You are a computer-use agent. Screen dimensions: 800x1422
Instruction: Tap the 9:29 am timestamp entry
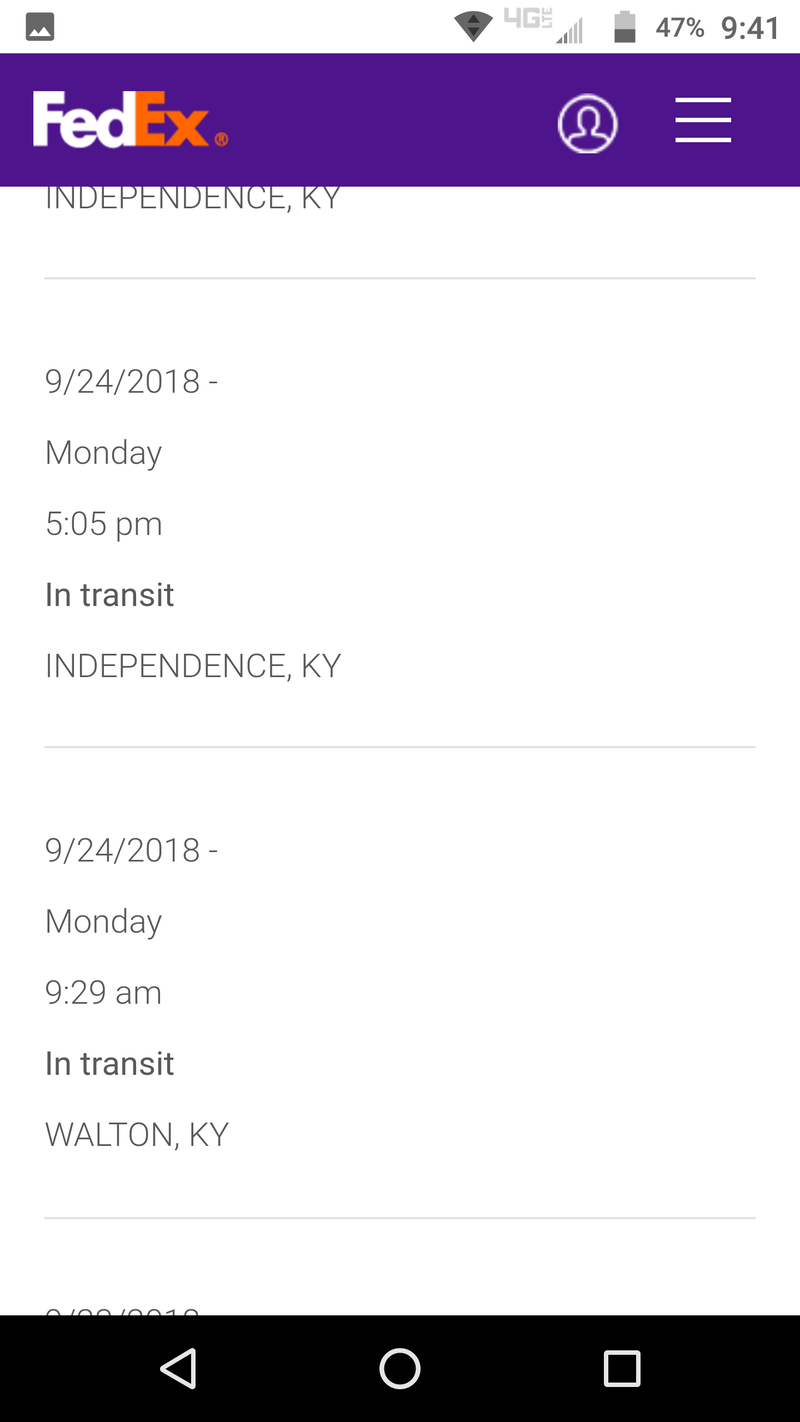pos(104,993)
